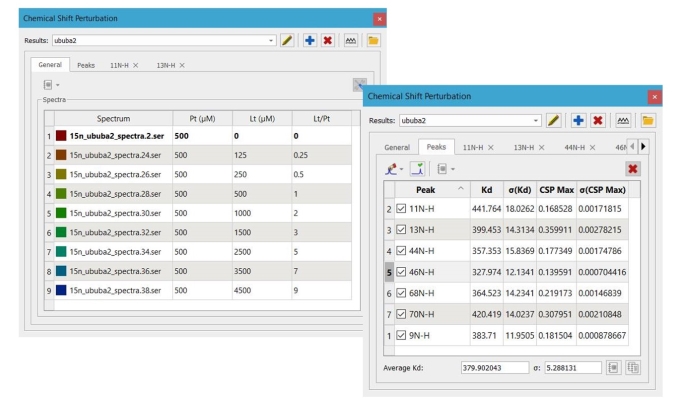Click the dark red swatch for spectra.2.ser
Screen dimensions: 700x403
[x=61, y=135]
